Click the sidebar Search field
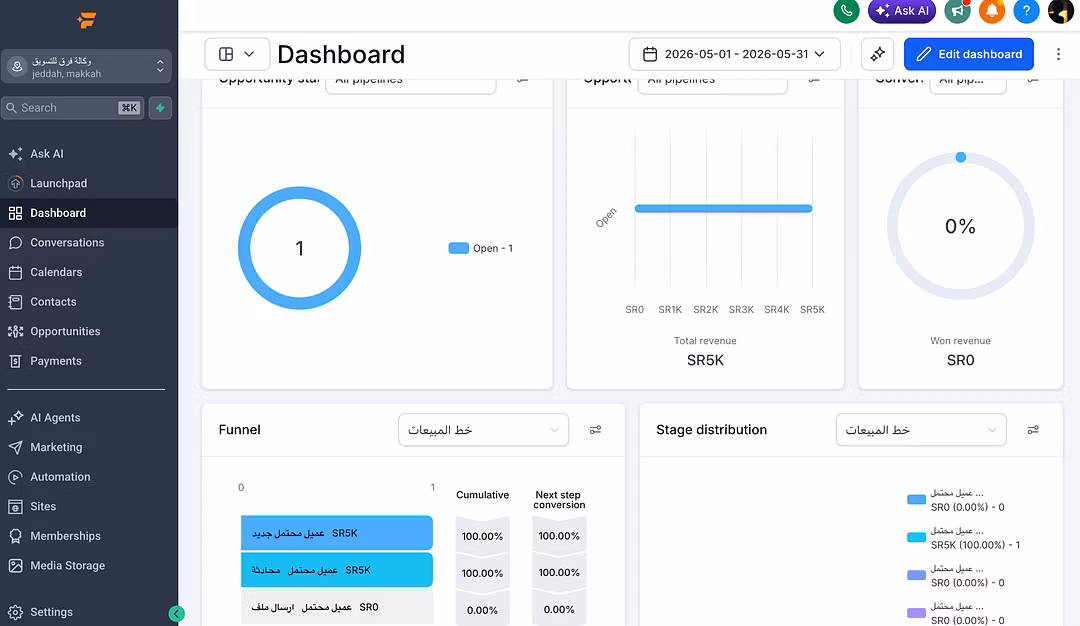This screenshot has height=626, width=1080. point(72,108)
